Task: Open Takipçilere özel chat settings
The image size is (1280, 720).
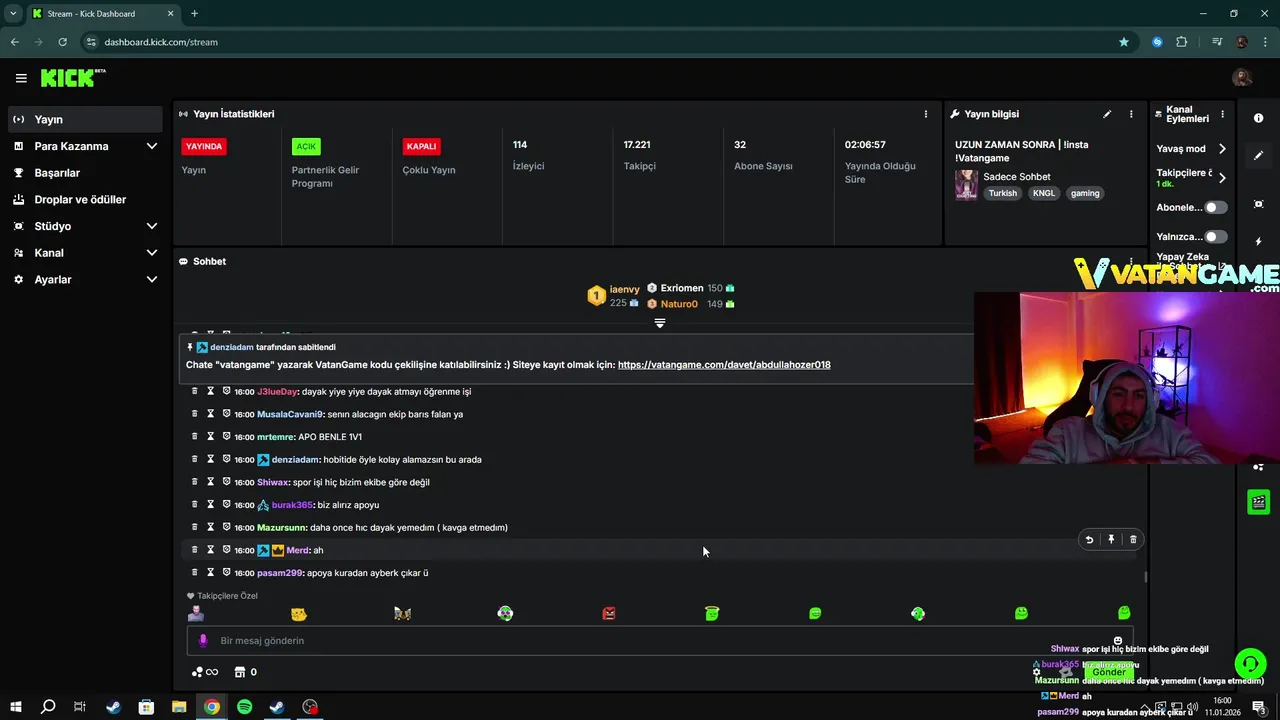Action: (1191, 177)
